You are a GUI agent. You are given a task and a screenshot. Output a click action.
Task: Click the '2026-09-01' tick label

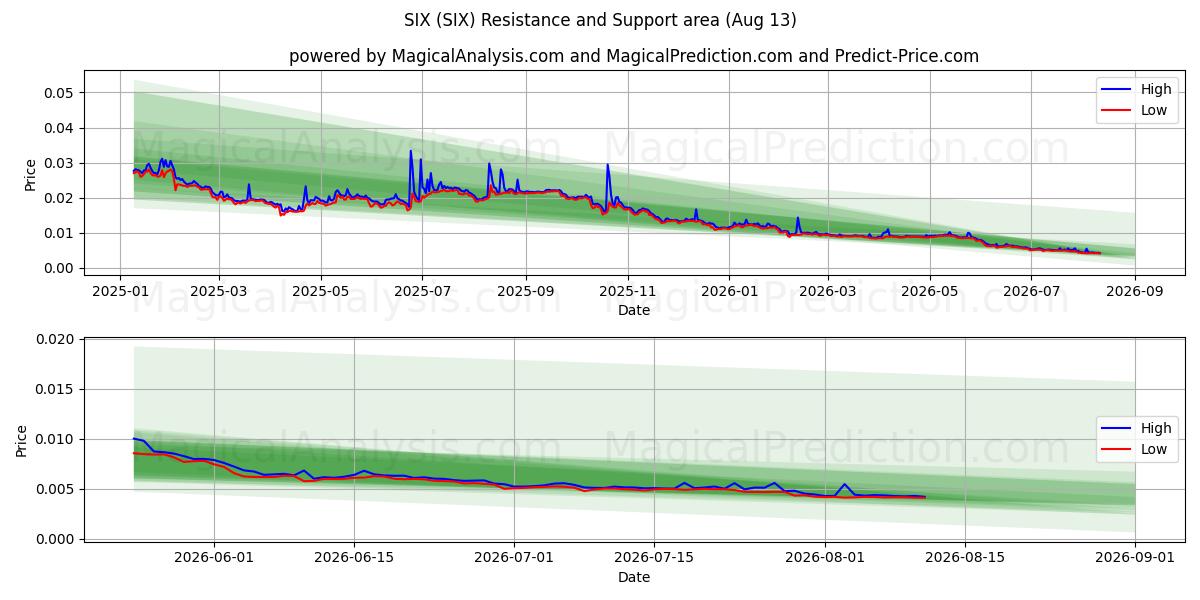click(x=1135, y=558)
